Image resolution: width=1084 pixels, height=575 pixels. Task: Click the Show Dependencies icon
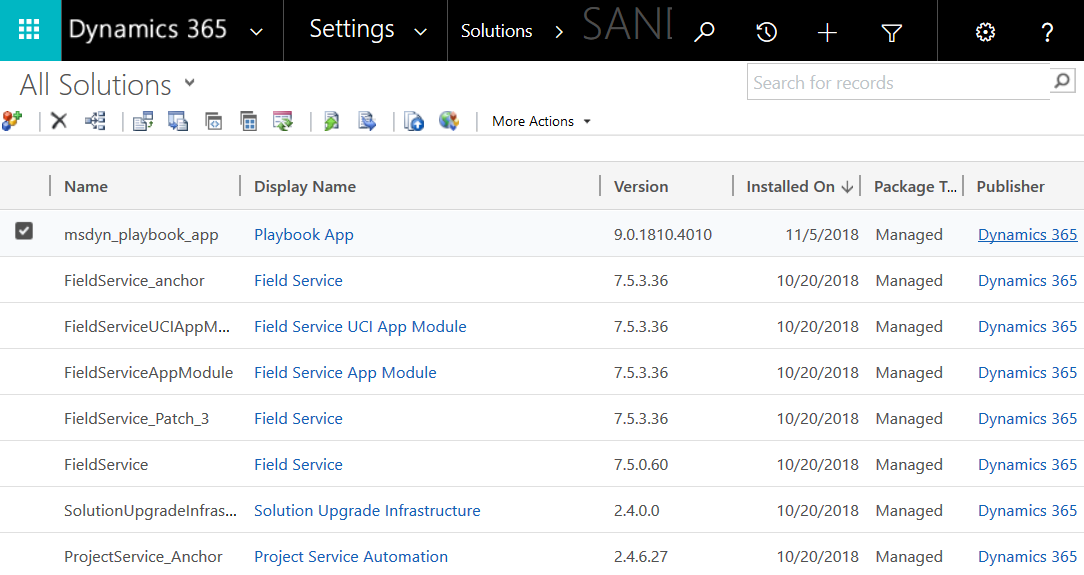95,122
